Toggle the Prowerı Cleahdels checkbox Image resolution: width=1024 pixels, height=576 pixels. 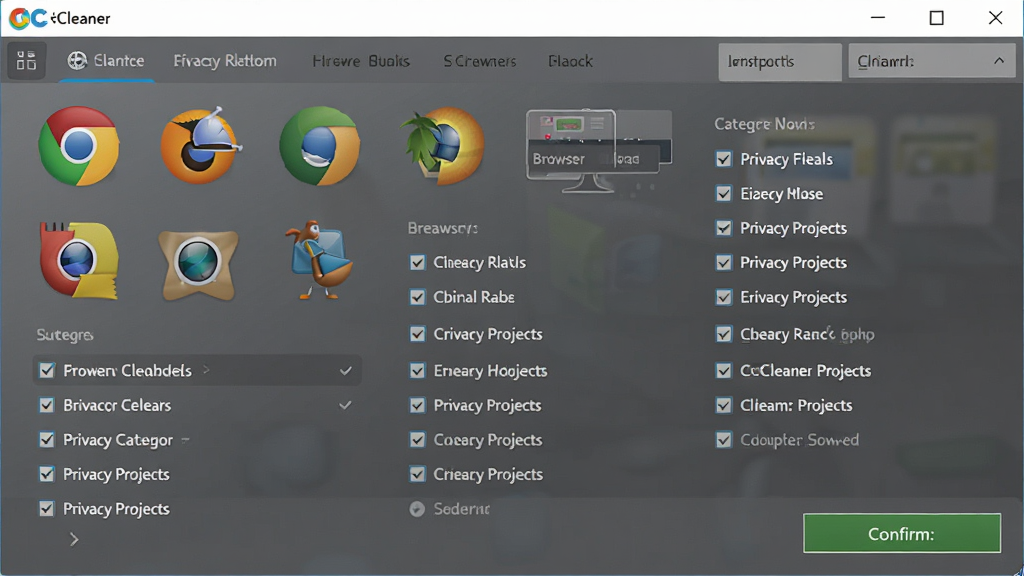(x=47, y=371)
